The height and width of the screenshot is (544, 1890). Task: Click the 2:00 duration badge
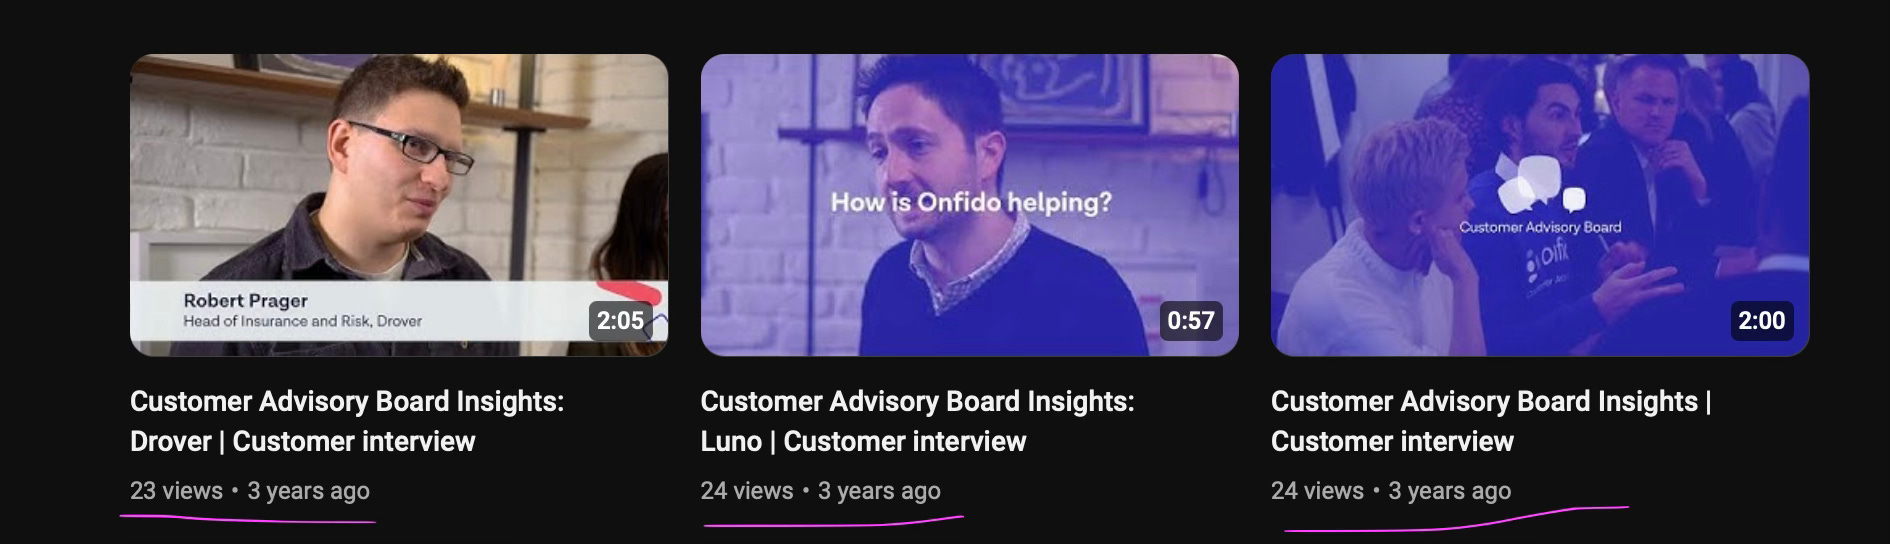click(x=1761, y=321)
